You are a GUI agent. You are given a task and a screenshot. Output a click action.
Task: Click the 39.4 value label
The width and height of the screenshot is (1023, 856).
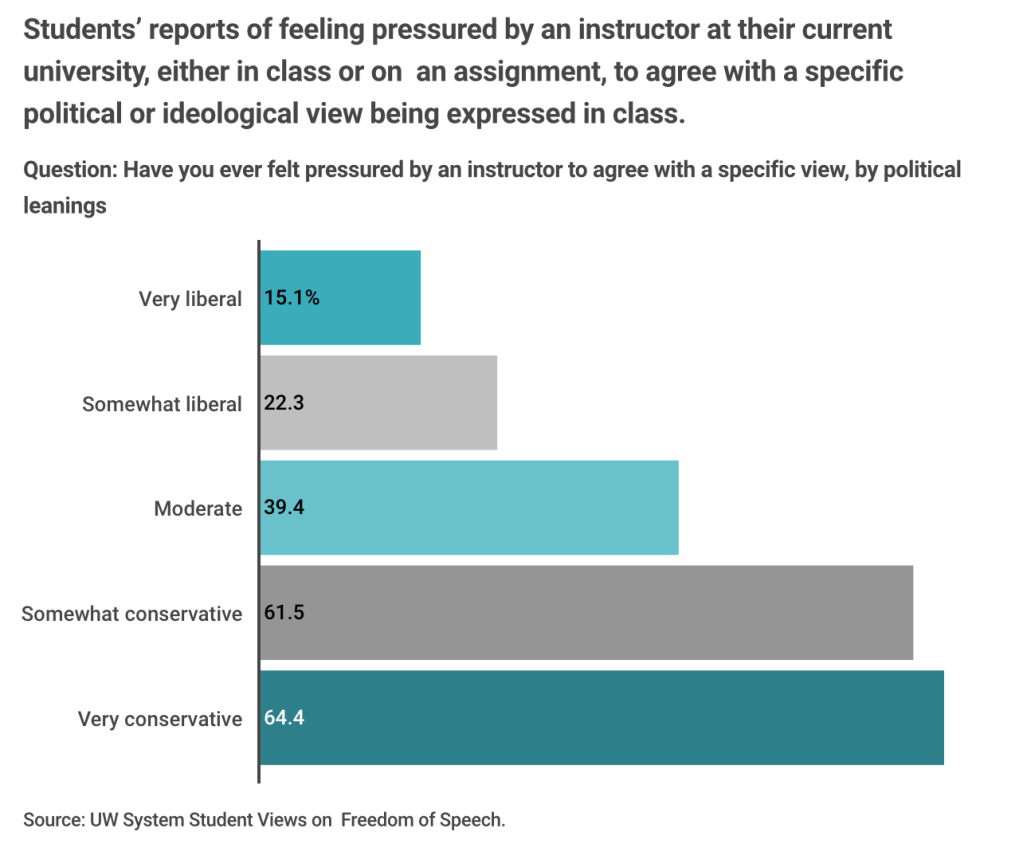pyautogui.click(x=284, y=508)
